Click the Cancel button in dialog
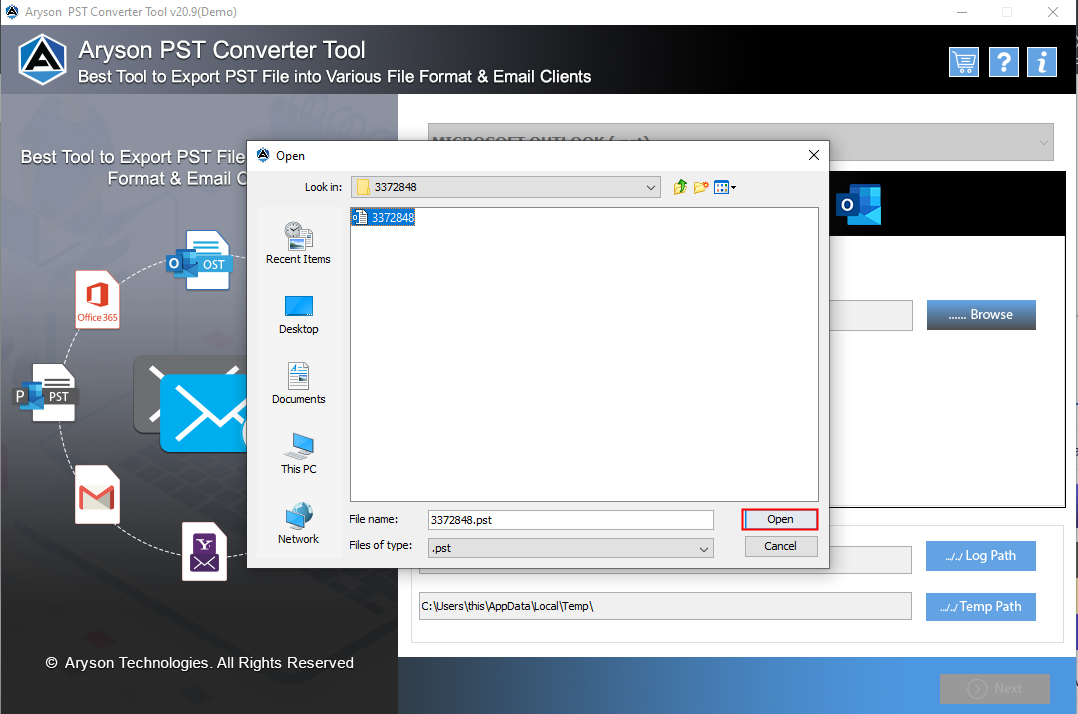This screenshot has height=714, width=1078. tap(780, 546)
